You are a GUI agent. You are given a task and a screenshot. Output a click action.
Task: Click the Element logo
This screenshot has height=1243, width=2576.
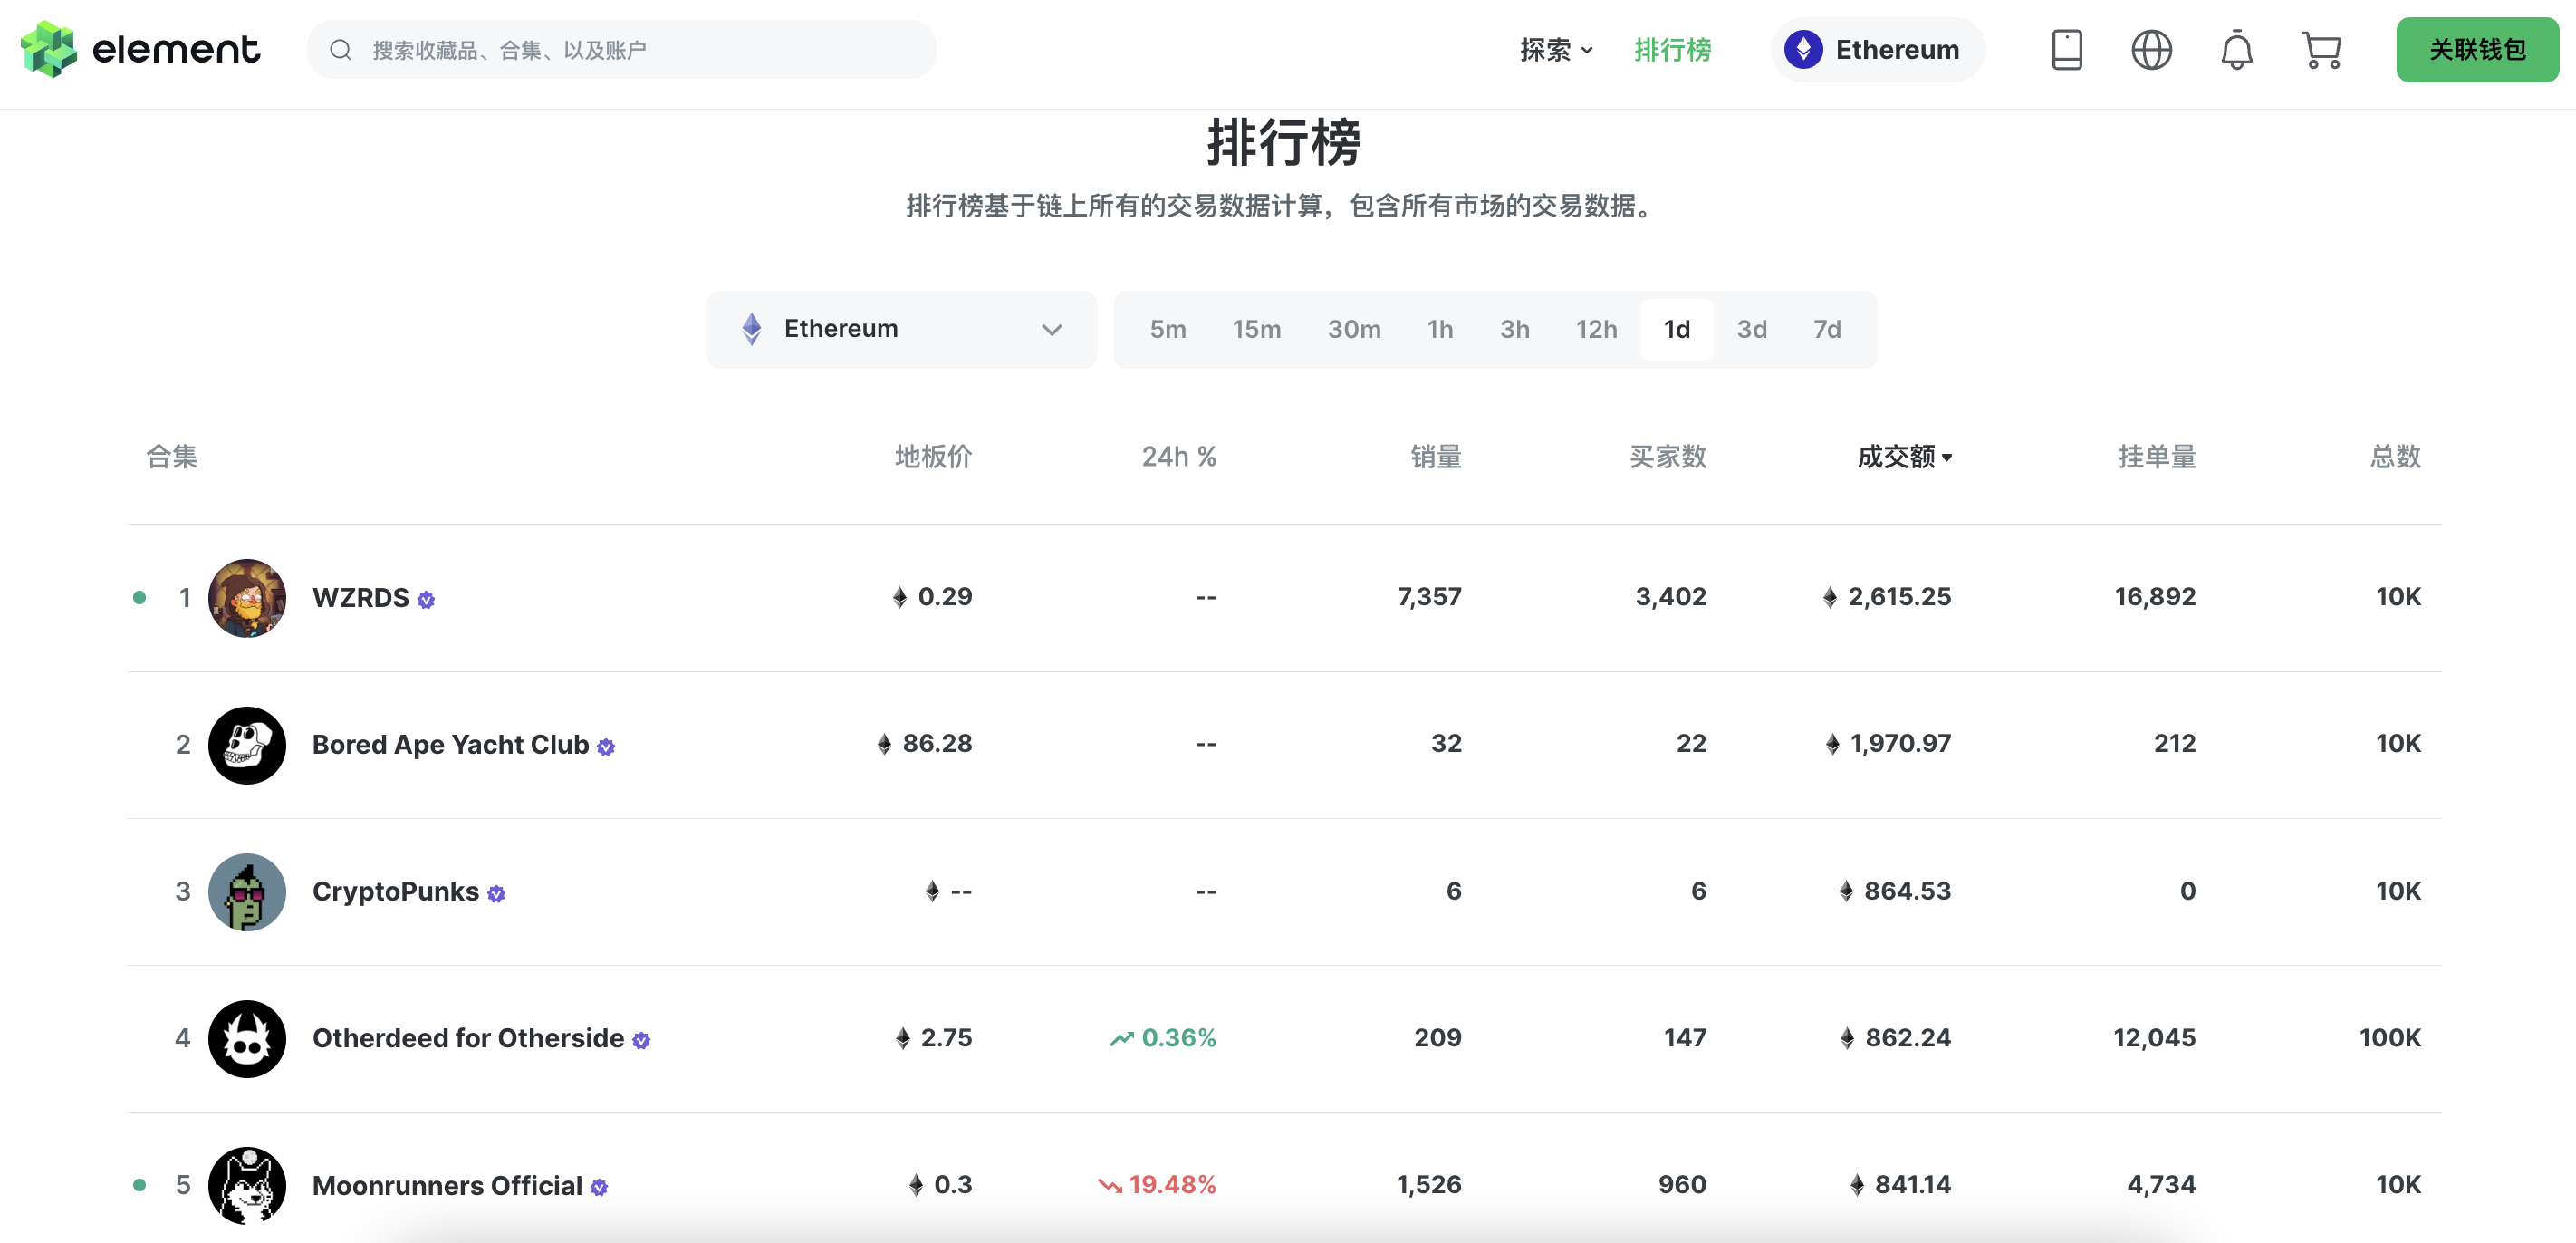[x=140, y=49]
